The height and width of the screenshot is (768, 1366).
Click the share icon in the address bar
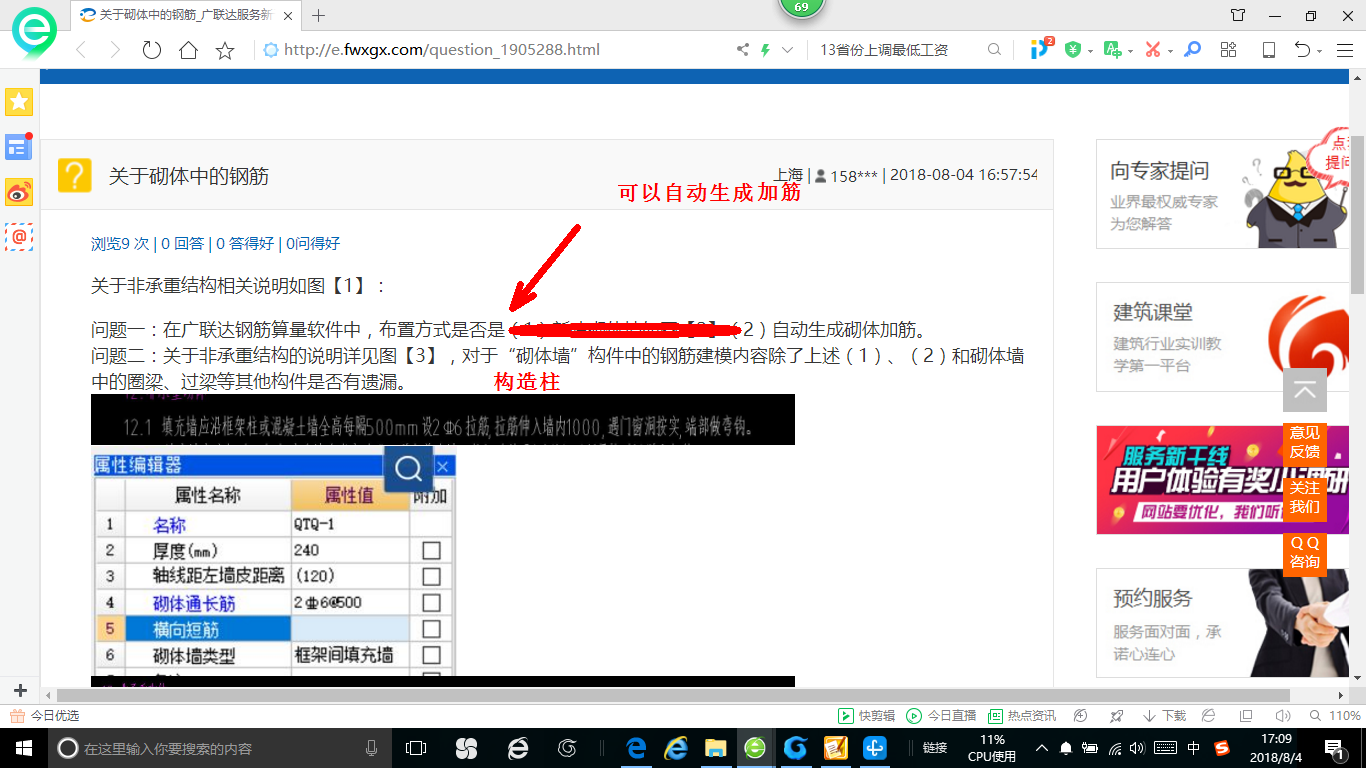(x=743, y=50)
